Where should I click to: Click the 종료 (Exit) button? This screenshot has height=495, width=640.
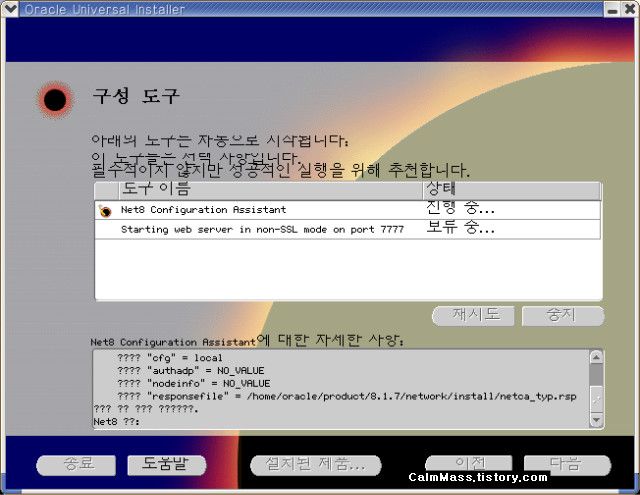tap(76, 465)
